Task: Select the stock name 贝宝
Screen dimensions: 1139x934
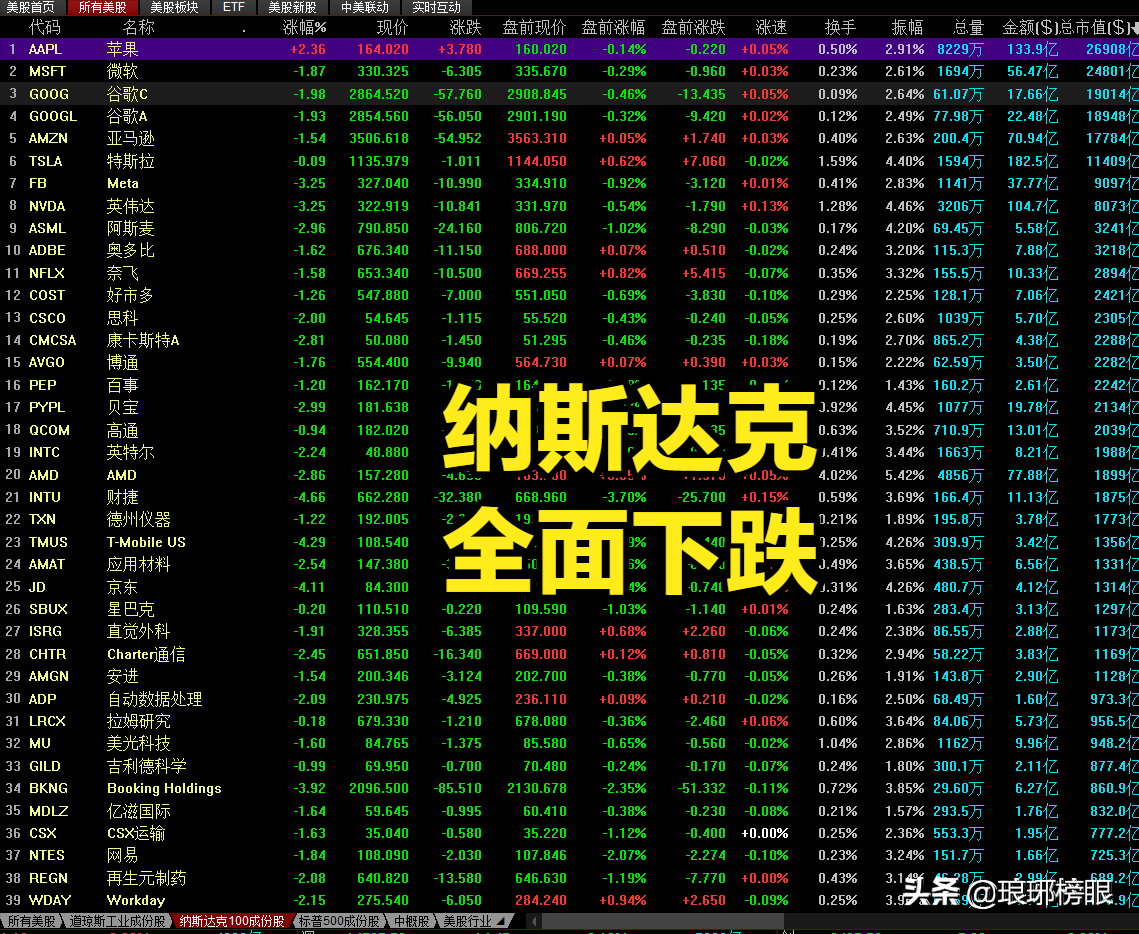Action: 123,407
